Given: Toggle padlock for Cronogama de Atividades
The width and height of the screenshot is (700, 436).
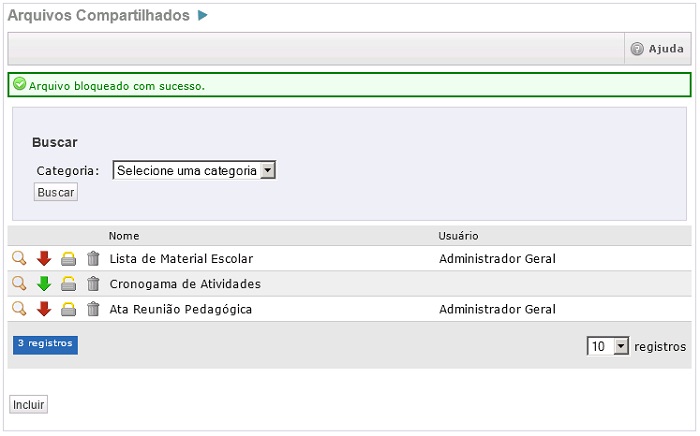Looking at the screenshot, I should pos(68,284).
